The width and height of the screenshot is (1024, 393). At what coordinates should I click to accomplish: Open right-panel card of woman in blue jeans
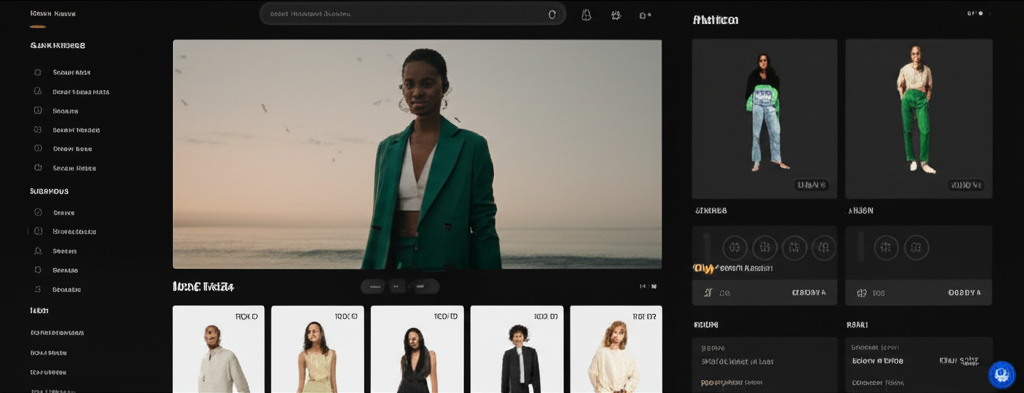tap(765, 119)
